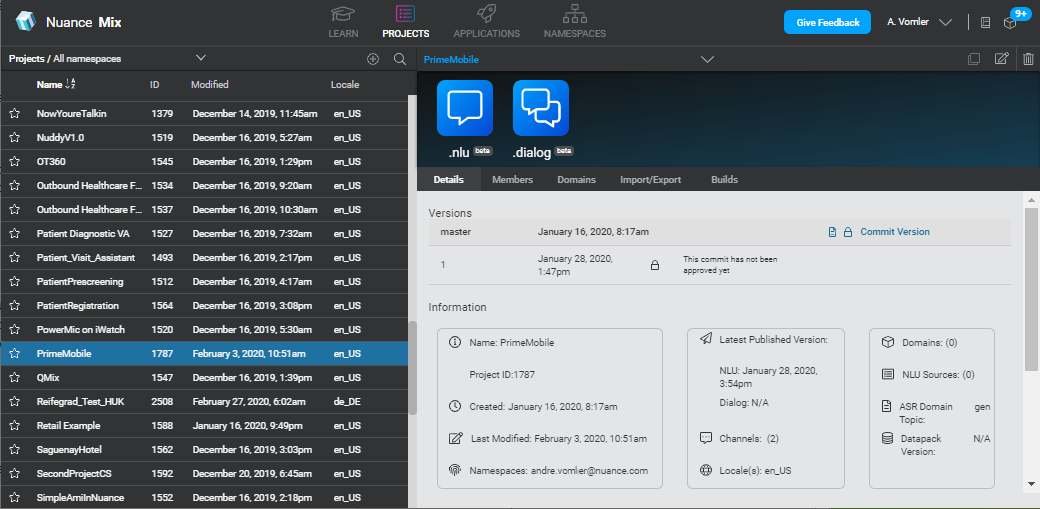Star the QMix project as favorite
The width and height of the screenshot is (1040, 509).
click(15, 378)
